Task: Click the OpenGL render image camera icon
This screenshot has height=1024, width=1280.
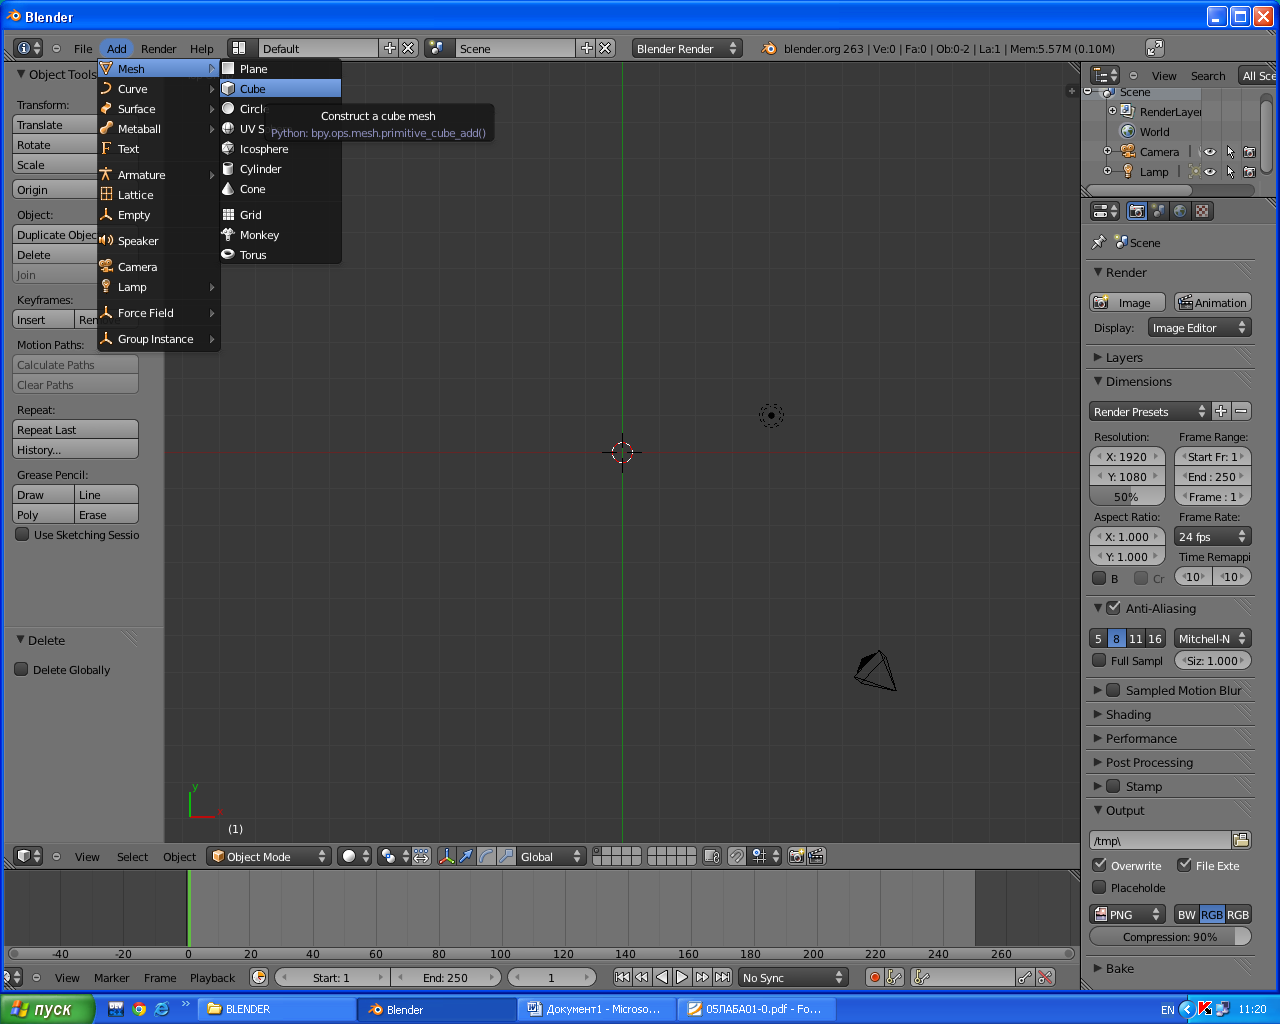Action: [797, 856]
